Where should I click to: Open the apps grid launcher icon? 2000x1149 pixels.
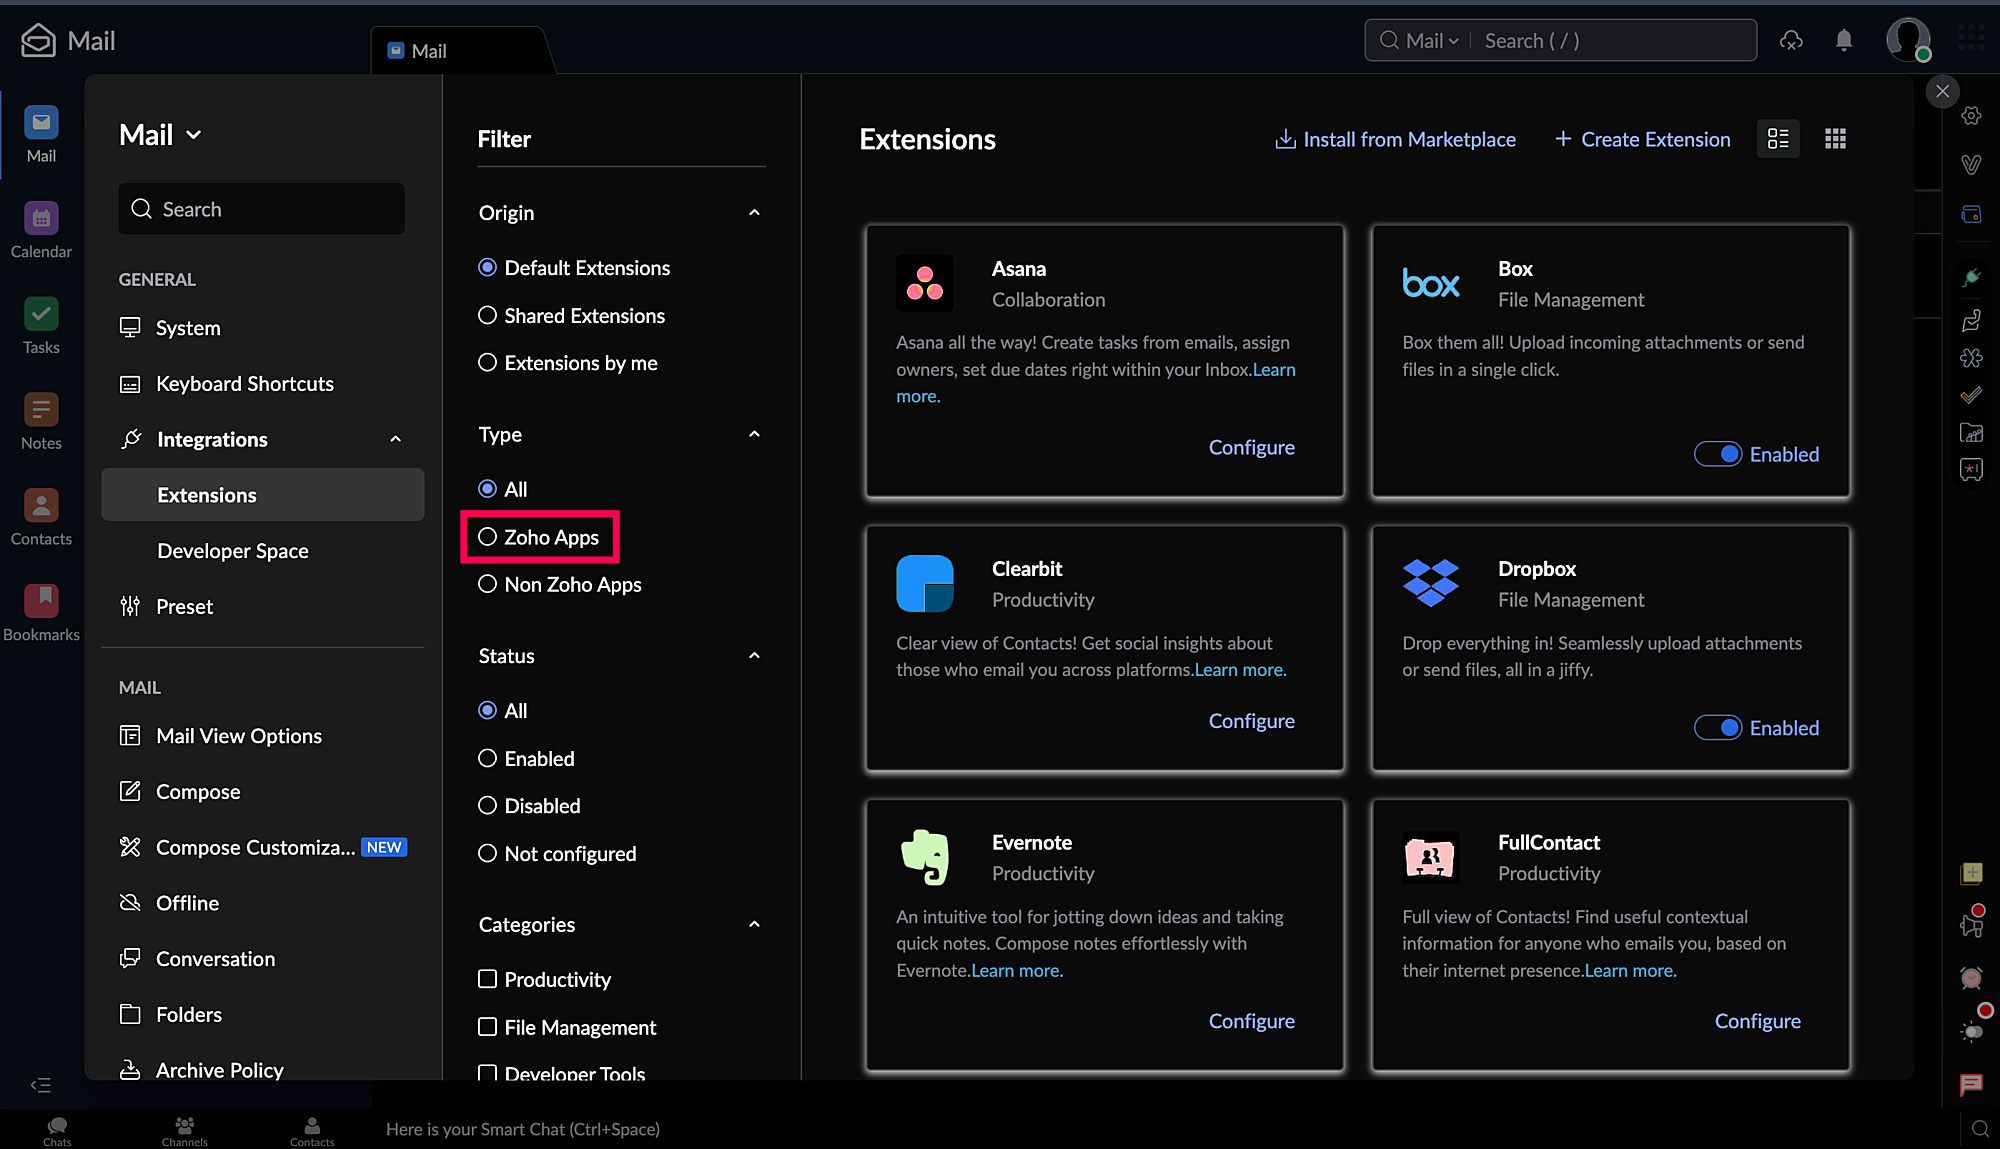tap(1971, 38)
